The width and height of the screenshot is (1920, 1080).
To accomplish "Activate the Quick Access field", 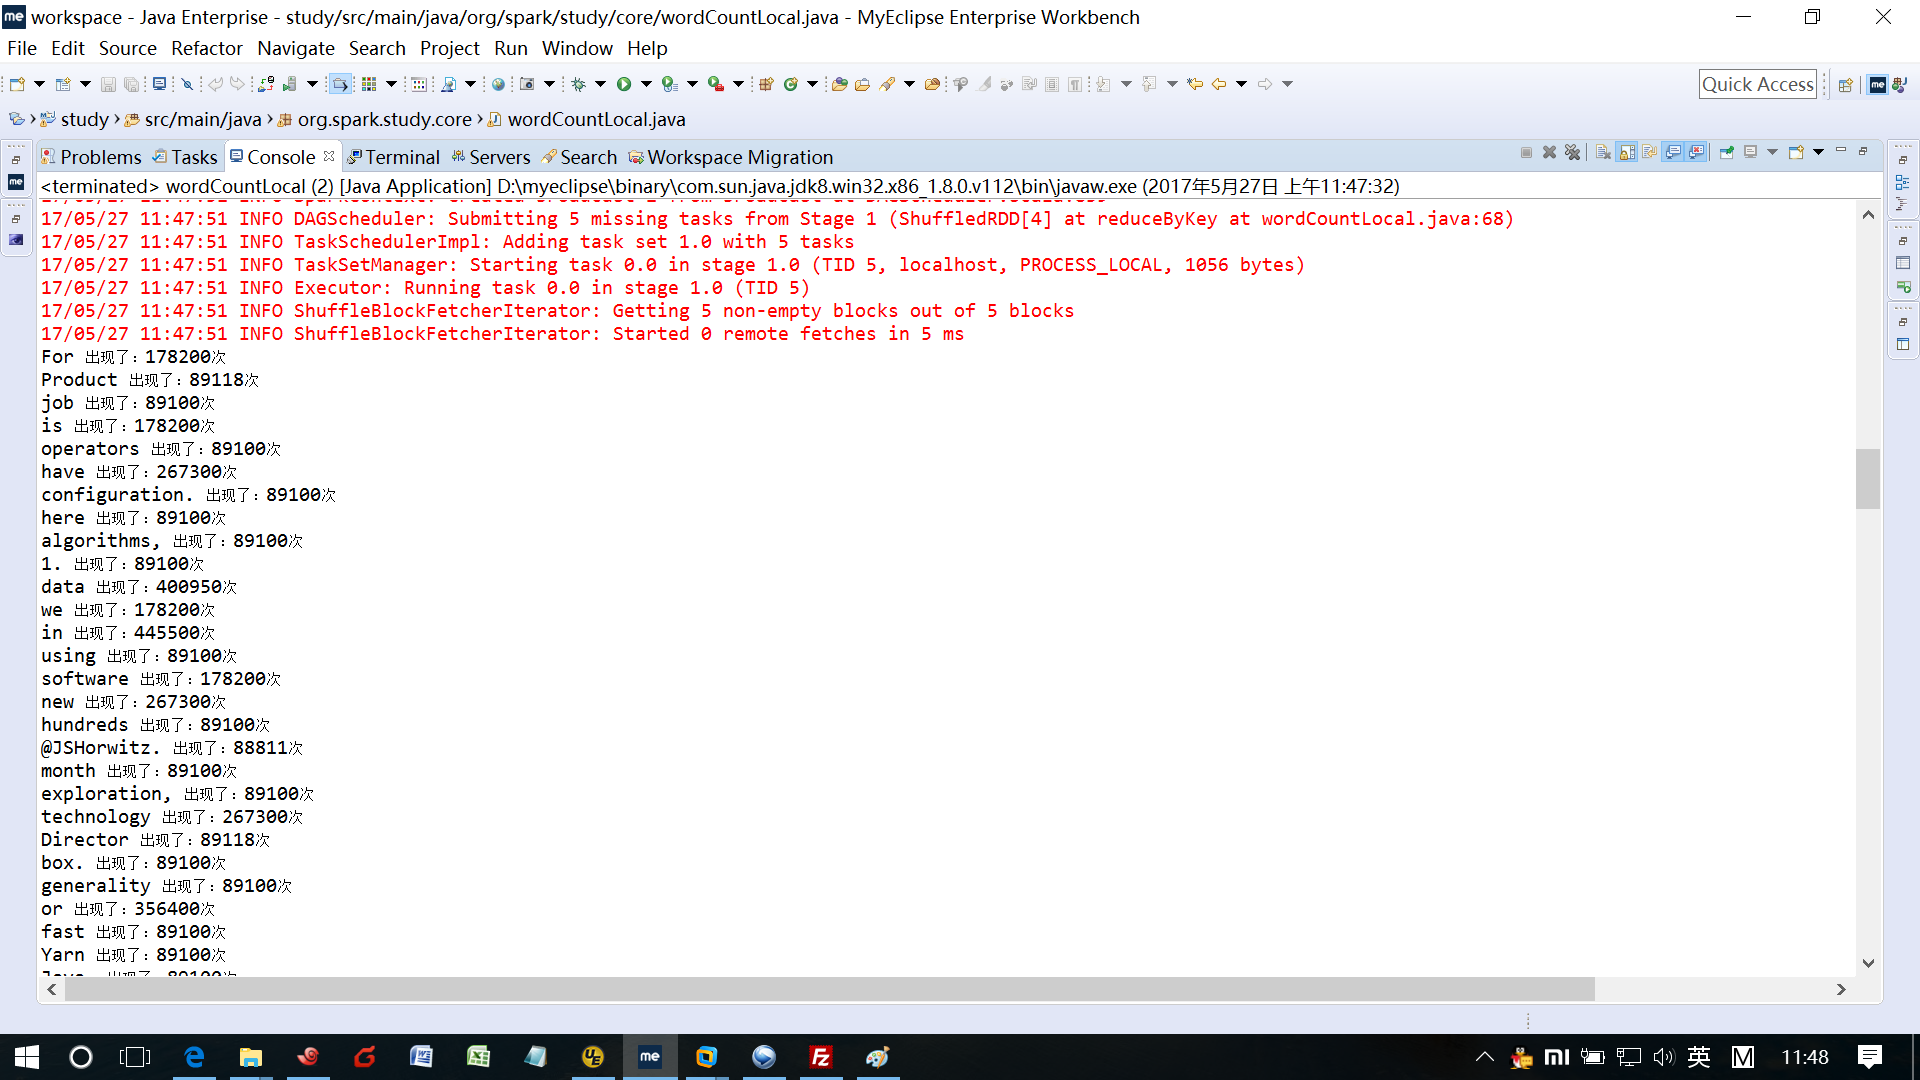I will (x=1757, y=84).
